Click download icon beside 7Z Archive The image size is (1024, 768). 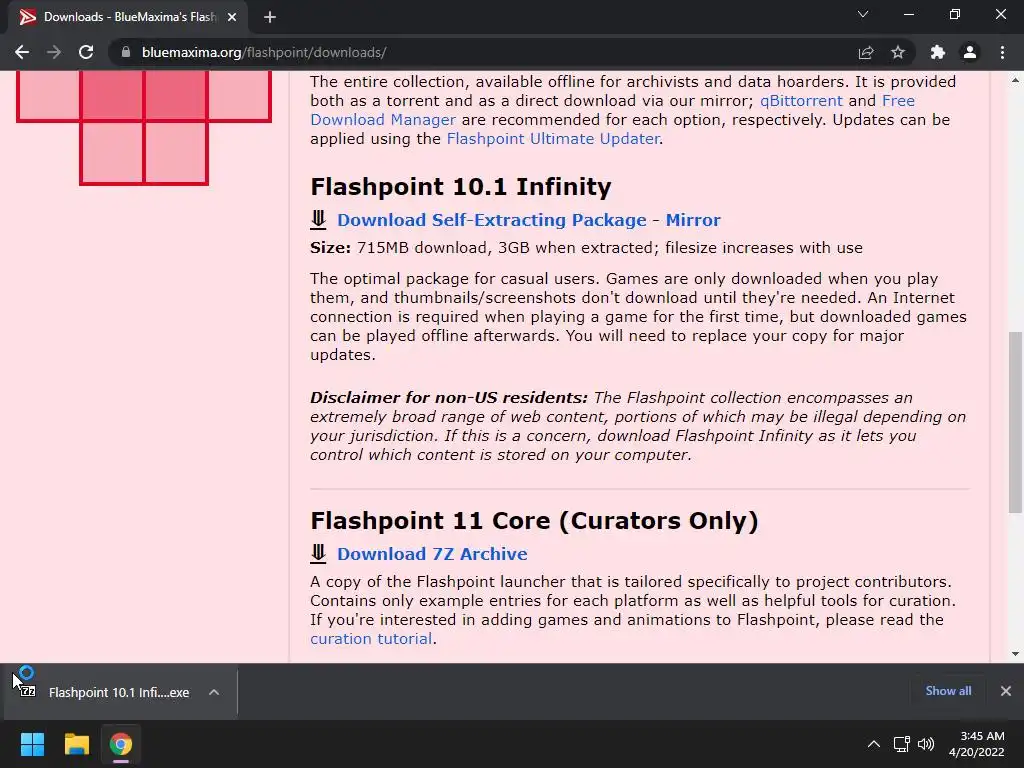pyautogui.click(x=318, y=553)
